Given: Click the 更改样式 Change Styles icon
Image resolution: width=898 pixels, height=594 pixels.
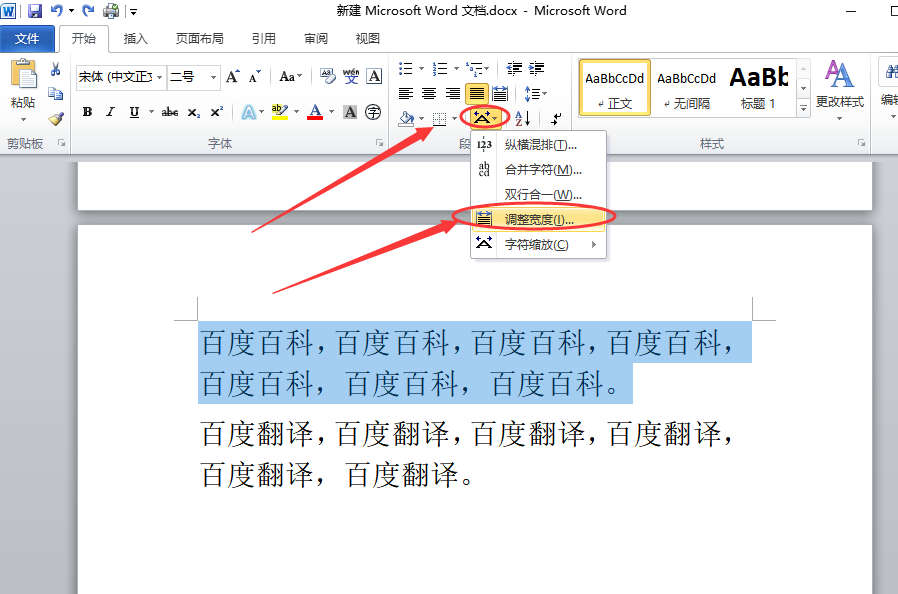Looking at the screenshot, I should pos(839,89).
